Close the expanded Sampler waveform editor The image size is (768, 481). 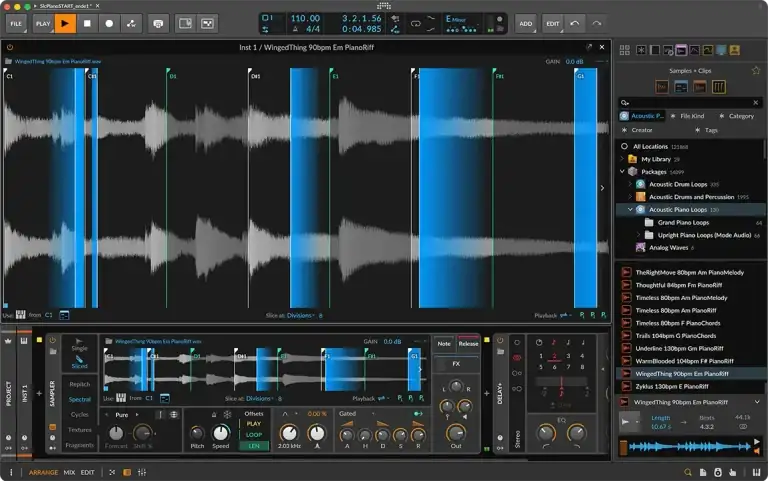click(x=602, y=47)
